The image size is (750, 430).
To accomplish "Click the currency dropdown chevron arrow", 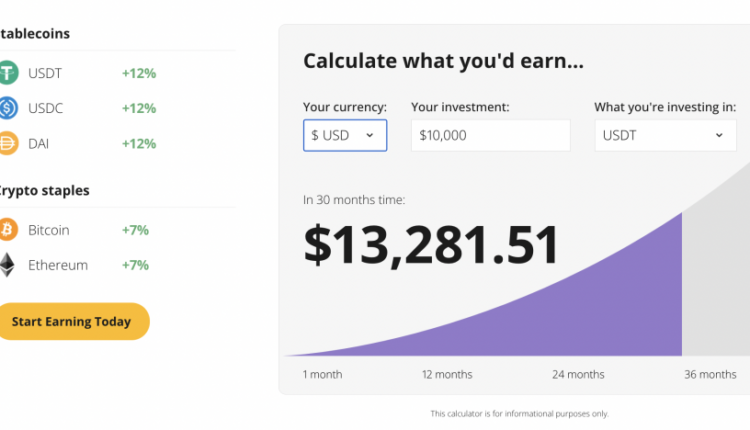I will 369,135.
